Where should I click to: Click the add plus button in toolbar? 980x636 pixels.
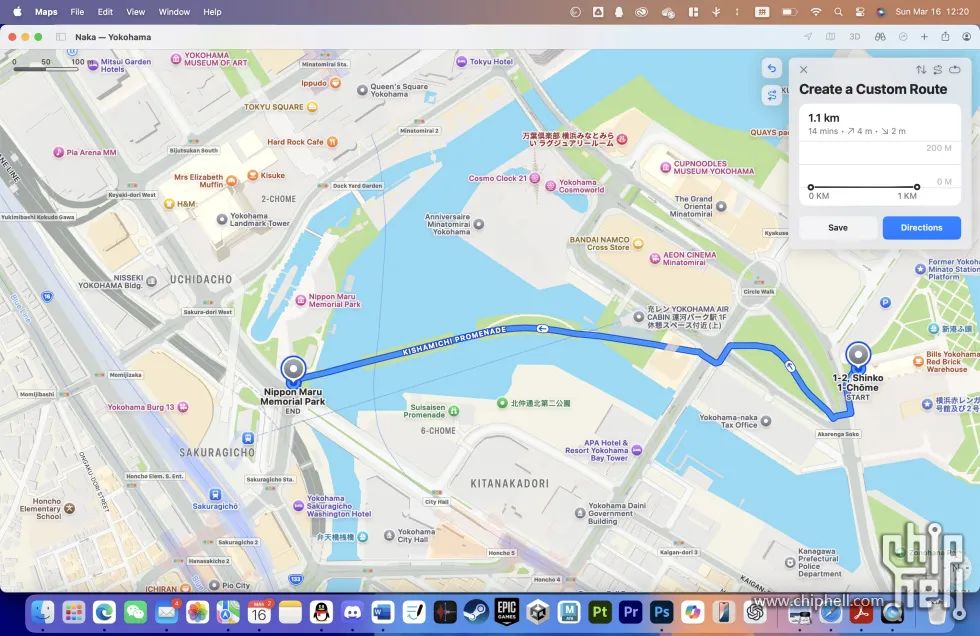point(924,37)
